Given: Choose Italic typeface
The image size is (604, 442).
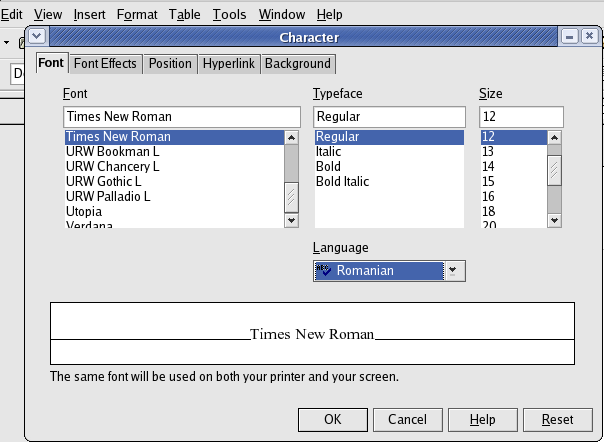Looking at the screenshot, I should coord(389,151).
